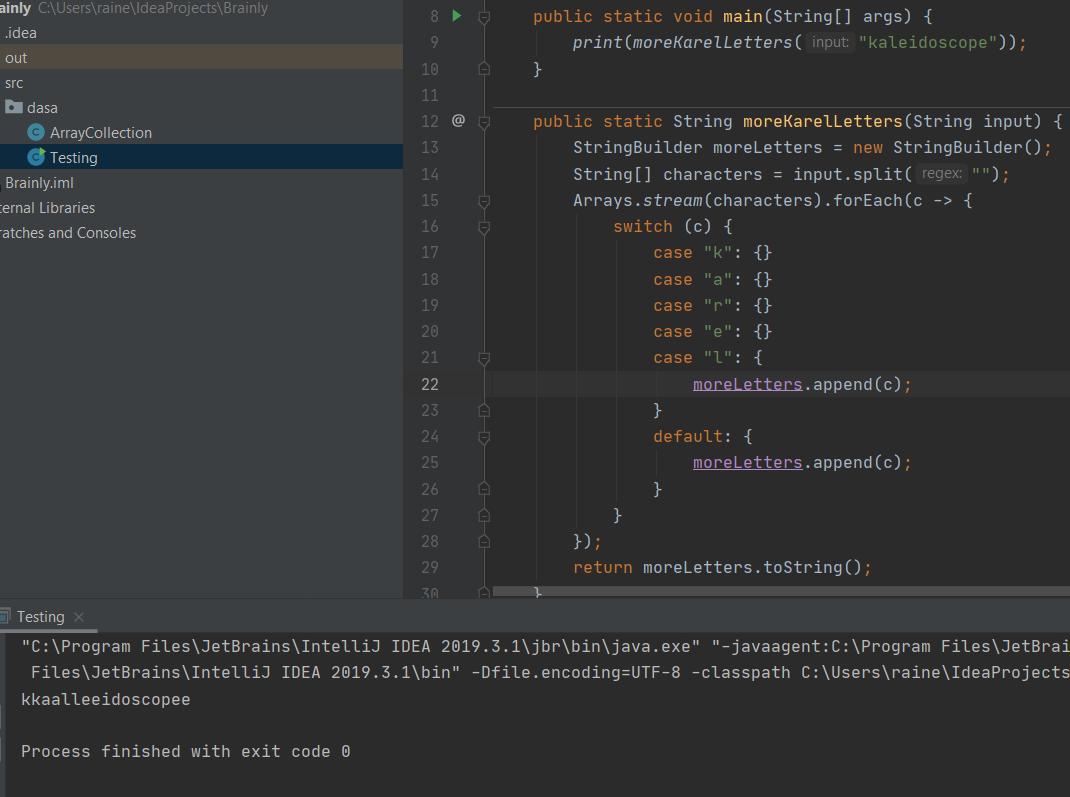This screenshot has width=1070, height=797.
Task: Fold the switch block on line 16
Action: pos(484,227)
